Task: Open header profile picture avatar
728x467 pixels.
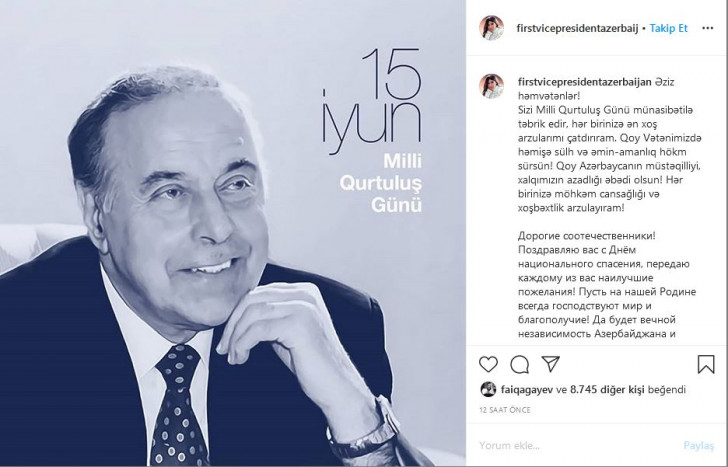Action: click(491, 28)
